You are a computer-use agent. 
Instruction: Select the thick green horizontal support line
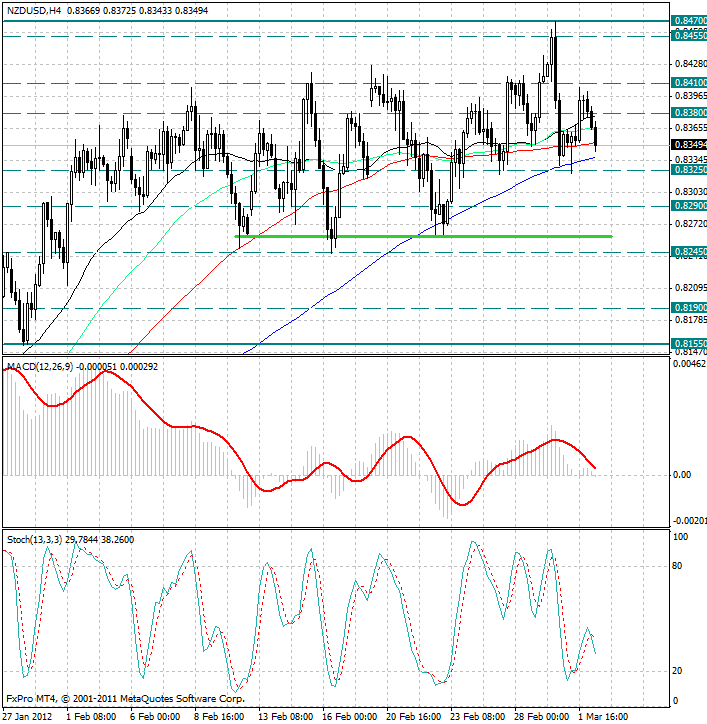[x=420, y=236]
